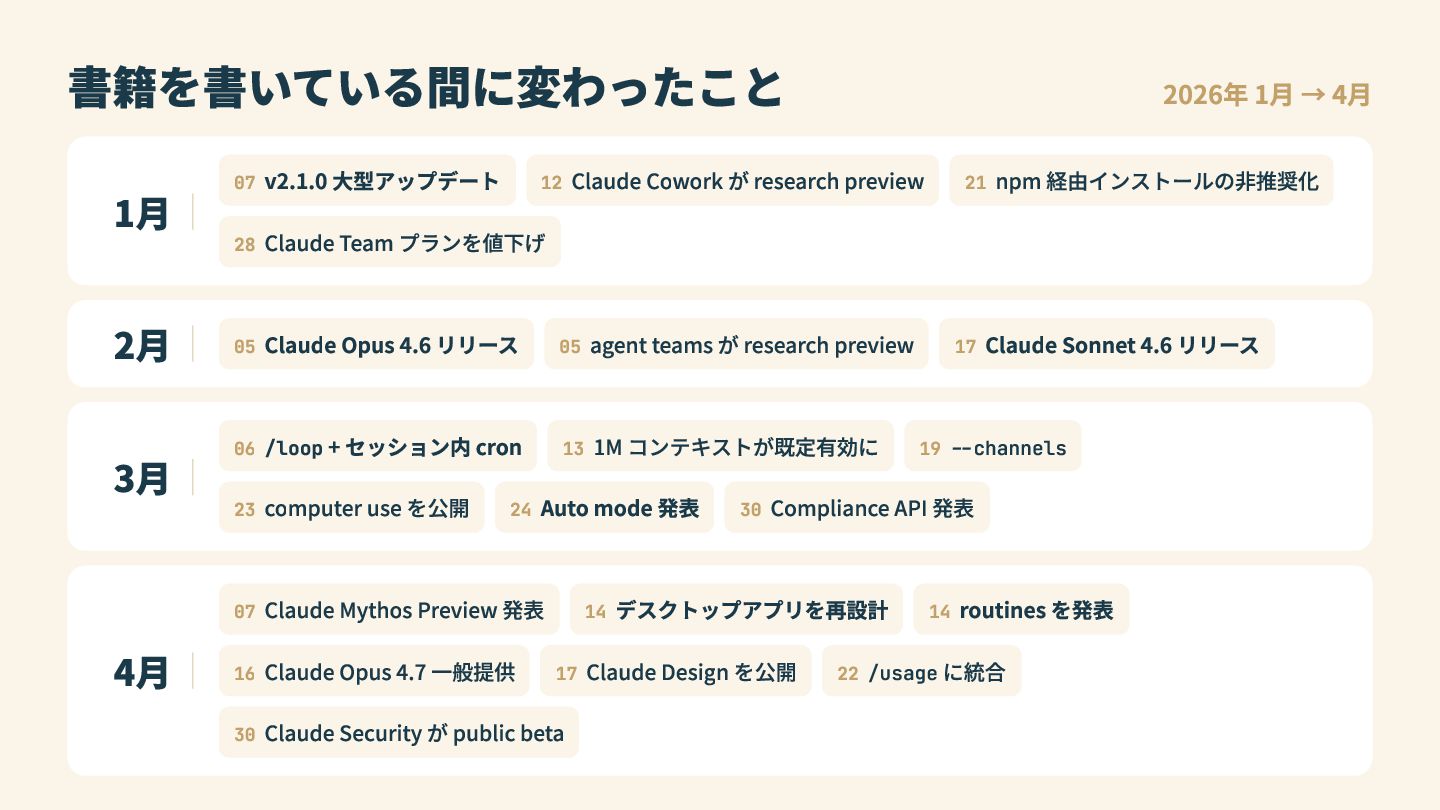This screenshot has width=1440, height=810.
Task: Click the Compliance API 発表 chip
Action: click(x=857, y=507)
